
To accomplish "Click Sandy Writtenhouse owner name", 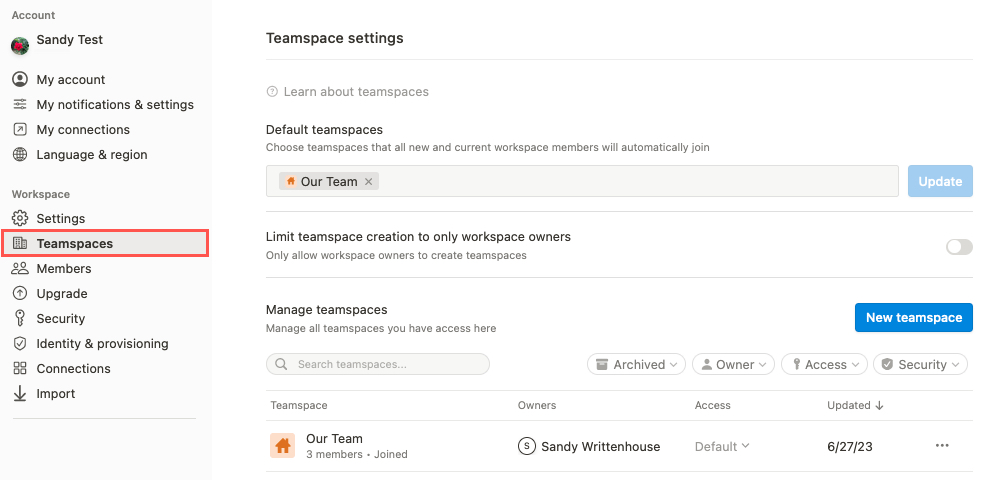I will click(600, 447).
